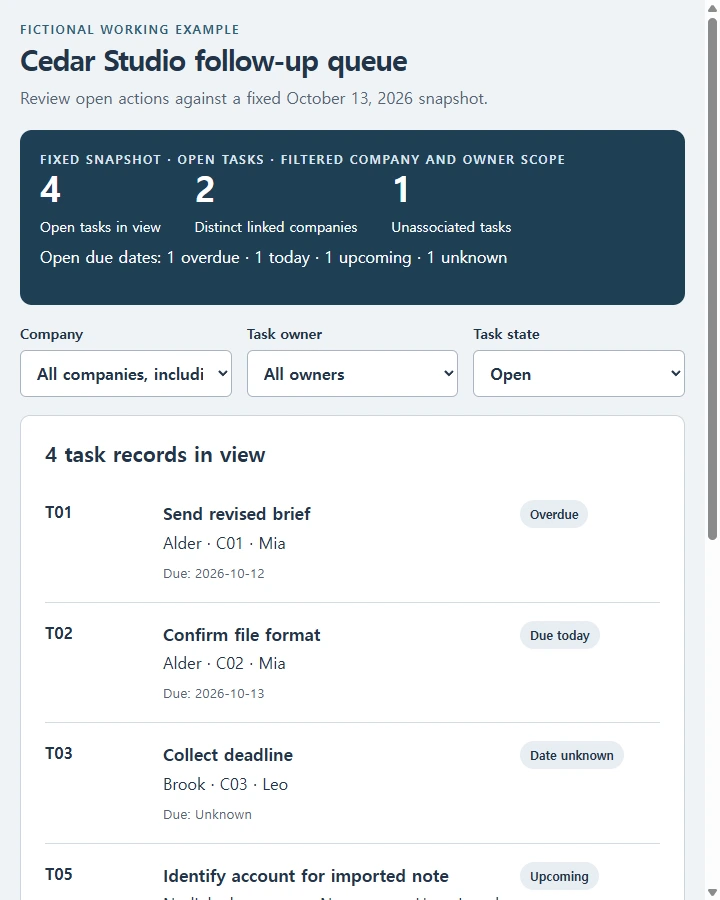The width and height of the screenshot is (720, 900).
Task: Click 'Distinct linked companies' stat label
Action: [x=276, y=227]
